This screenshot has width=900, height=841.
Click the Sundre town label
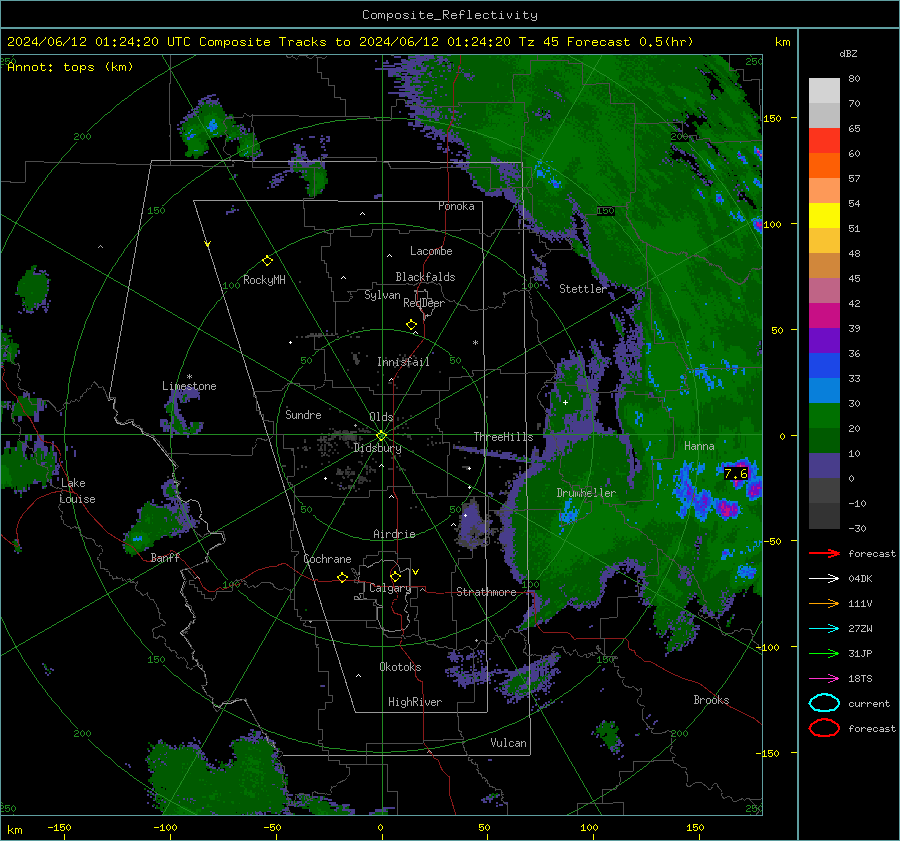[303, 415]
